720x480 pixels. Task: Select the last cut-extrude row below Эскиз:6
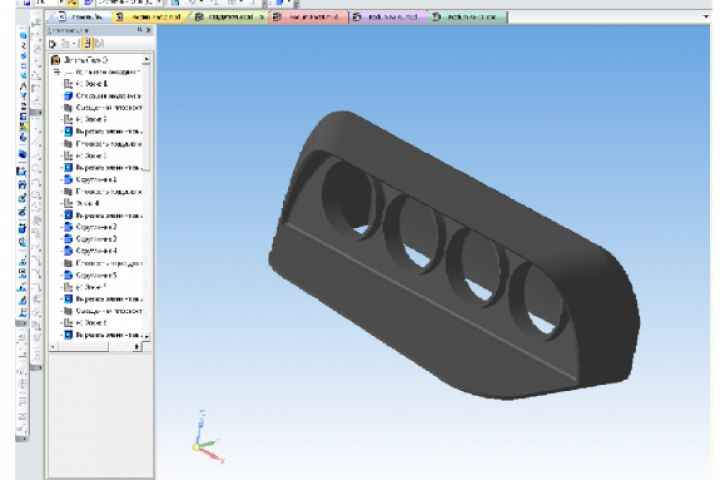[x=102, y=335]
